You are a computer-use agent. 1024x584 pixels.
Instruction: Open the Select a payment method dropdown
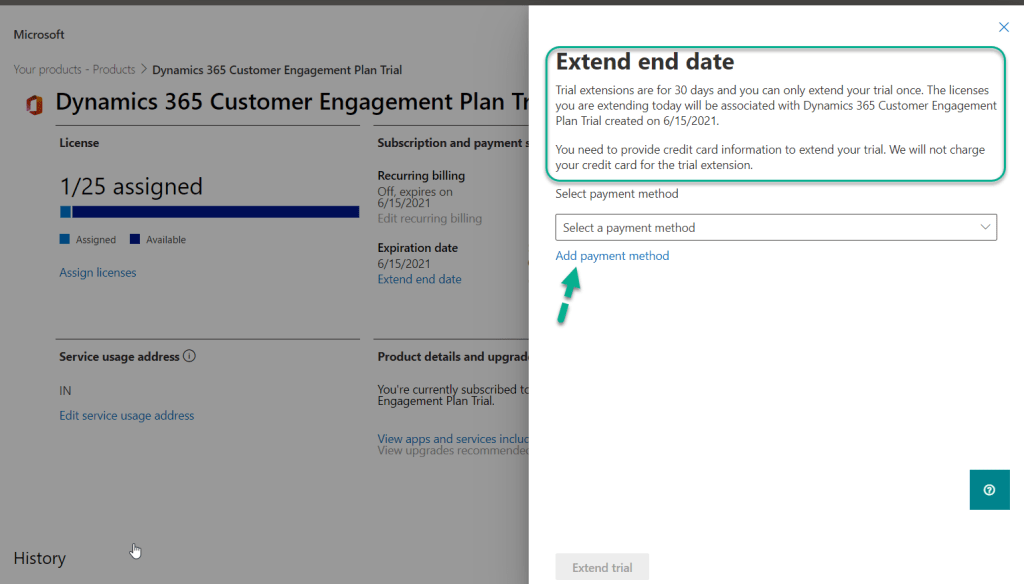(776, 227)
